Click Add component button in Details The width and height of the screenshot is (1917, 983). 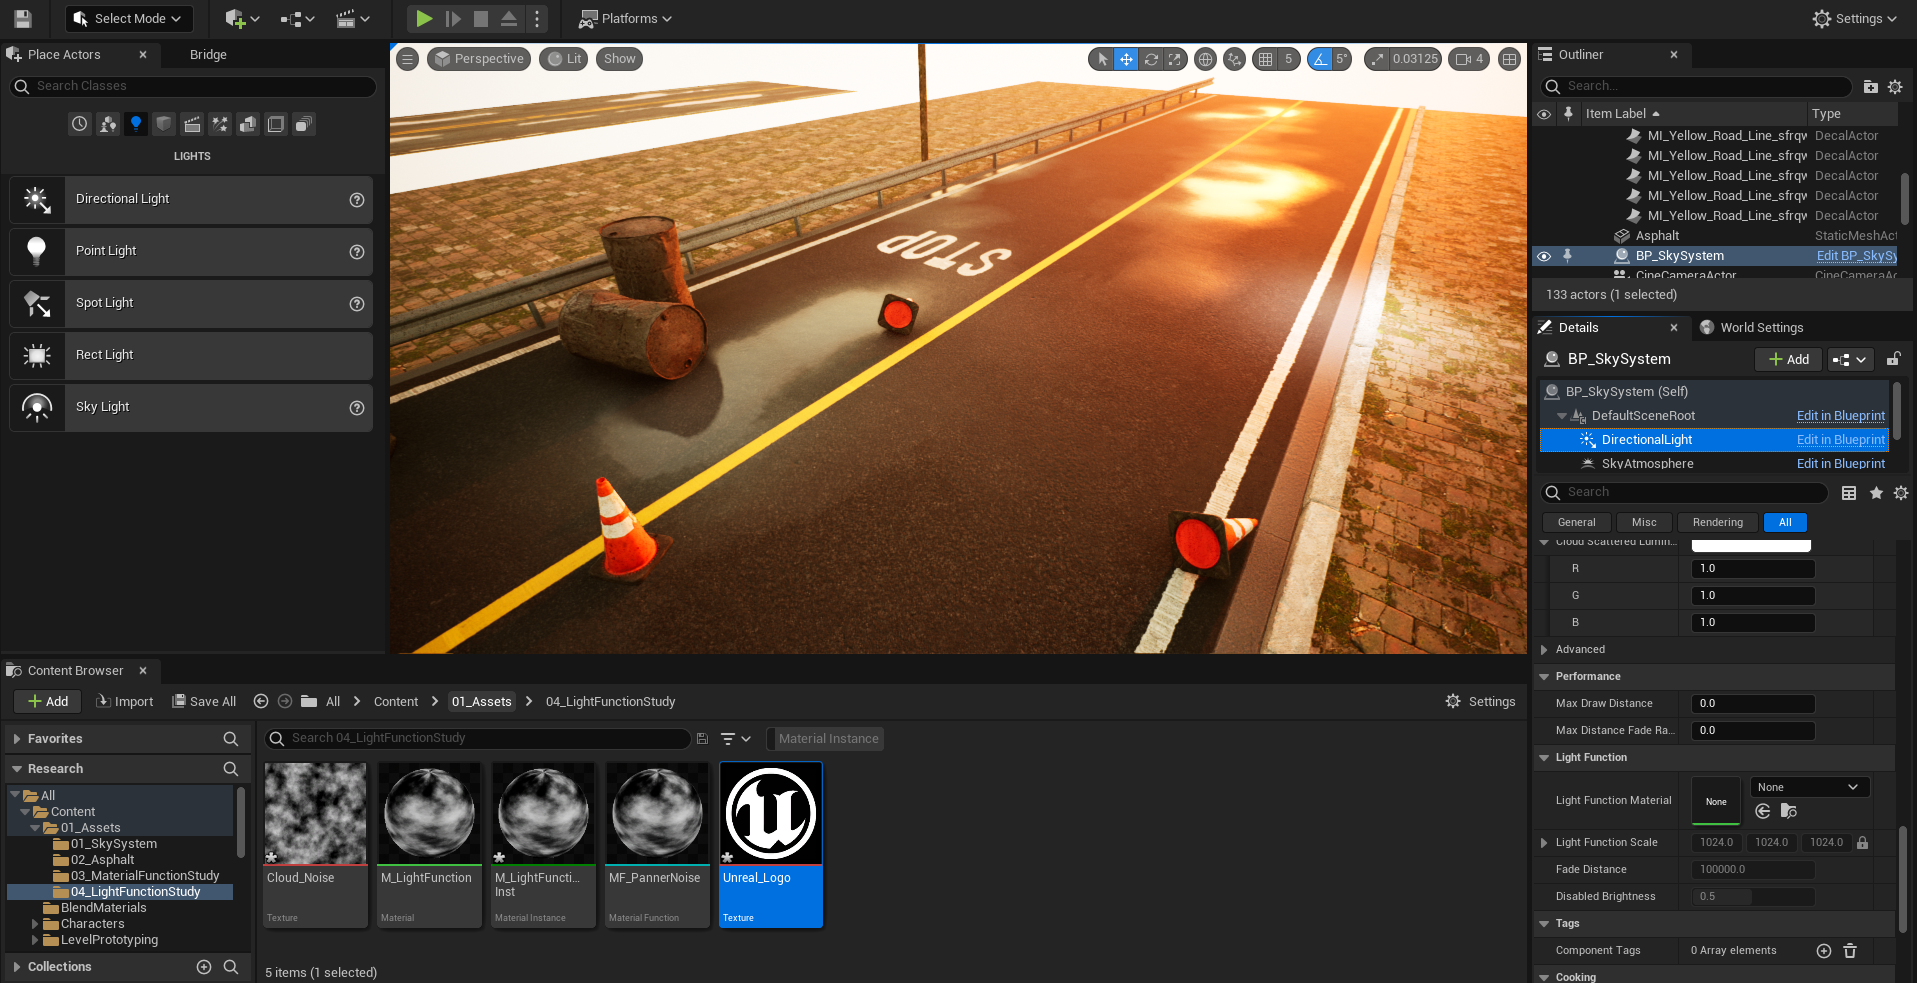point(1788,359)
